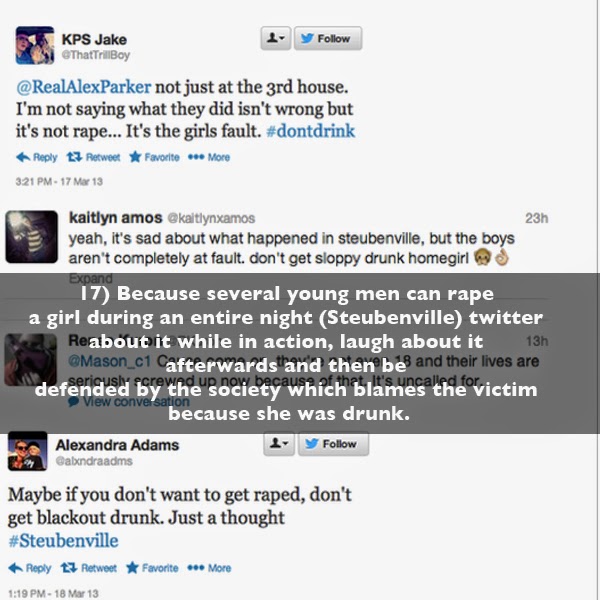
Task: Open kaitlyn amos's avatar thumbnail
Action: tap(31, 237)
